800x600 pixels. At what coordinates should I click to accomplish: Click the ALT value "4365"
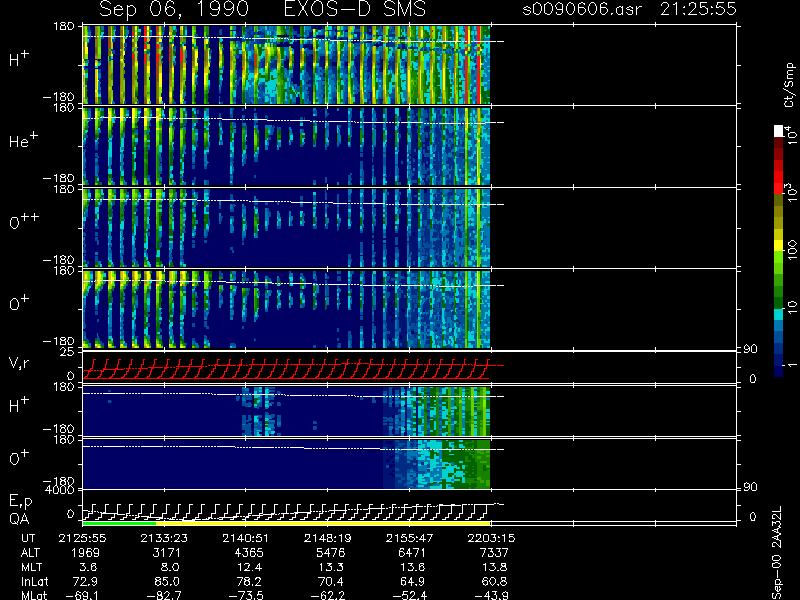coord(248,553)
